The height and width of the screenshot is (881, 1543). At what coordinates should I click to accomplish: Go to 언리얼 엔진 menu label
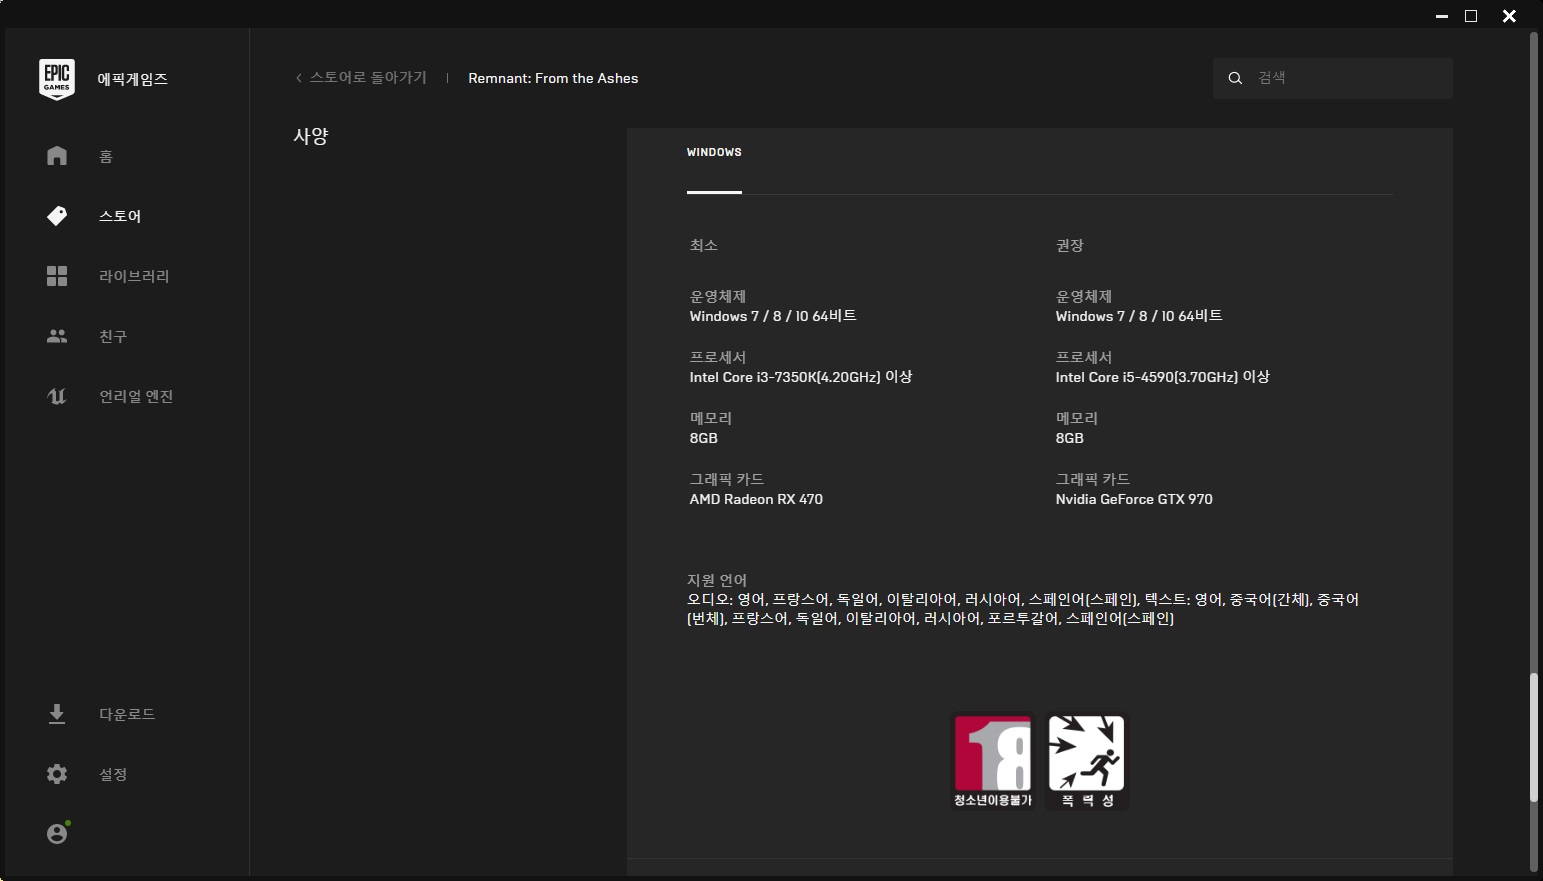click(136, 396)
